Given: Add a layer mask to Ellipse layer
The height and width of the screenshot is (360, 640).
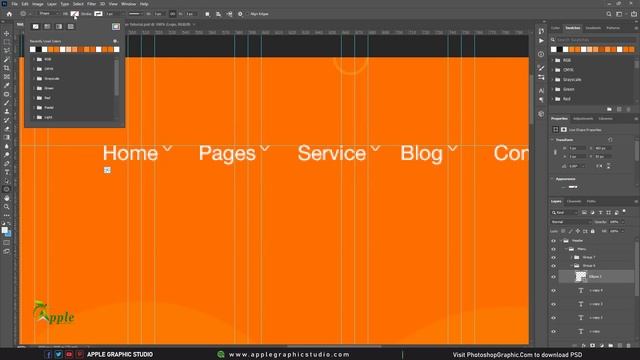Looking at the screenshot, I should (593, 346).
